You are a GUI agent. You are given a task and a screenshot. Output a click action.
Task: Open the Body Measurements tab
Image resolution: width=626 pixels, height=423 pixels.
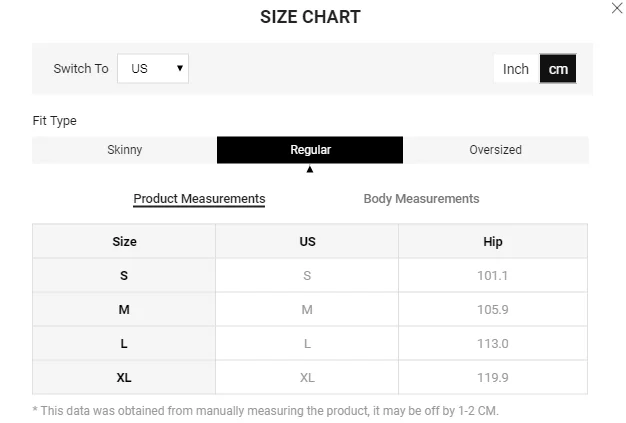pyautogui.click(x=421, y=199)
